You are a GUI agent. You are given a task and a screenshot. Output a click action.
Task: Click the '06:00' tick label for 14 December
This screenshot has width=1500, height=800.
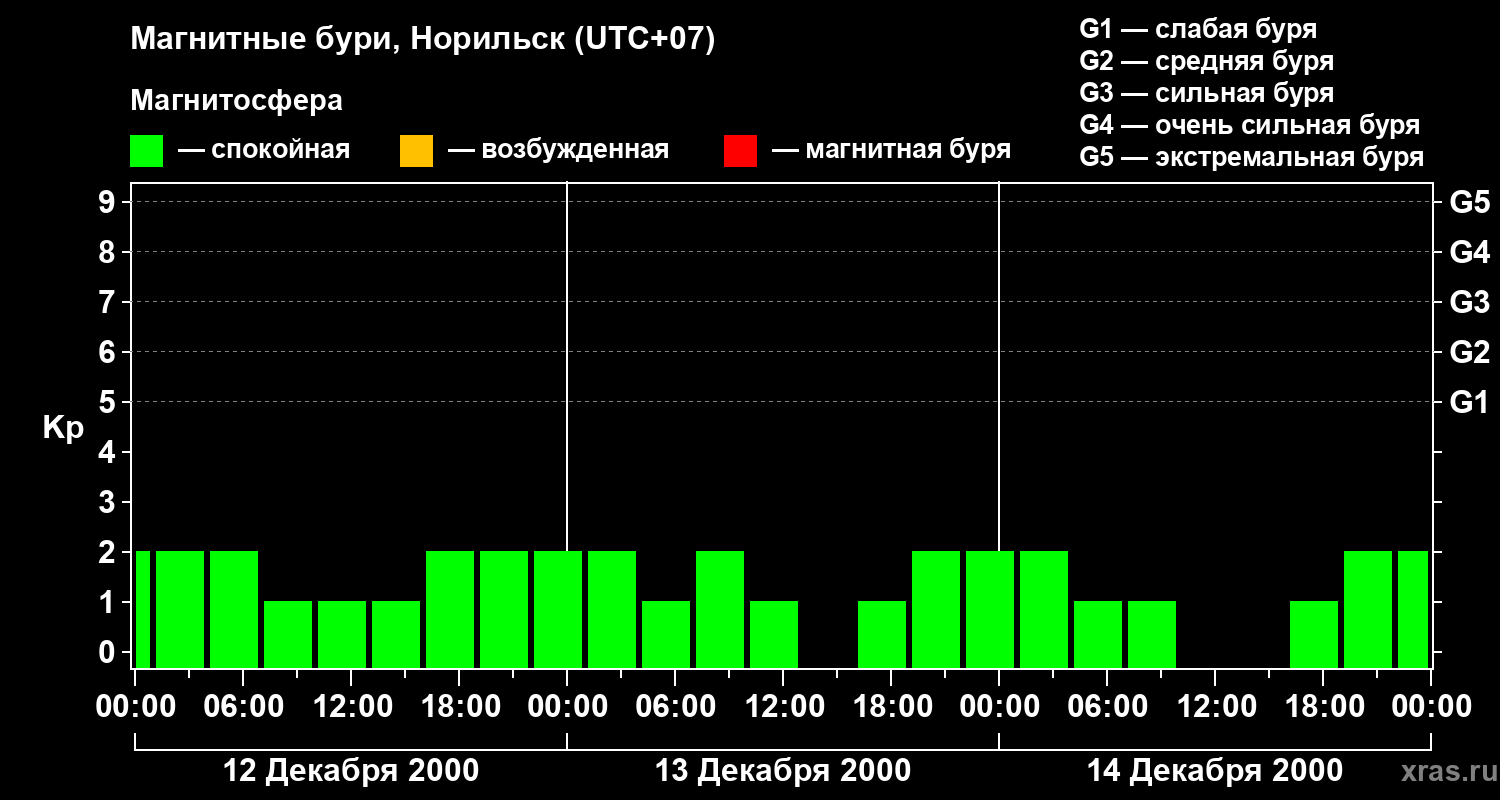1107,706
